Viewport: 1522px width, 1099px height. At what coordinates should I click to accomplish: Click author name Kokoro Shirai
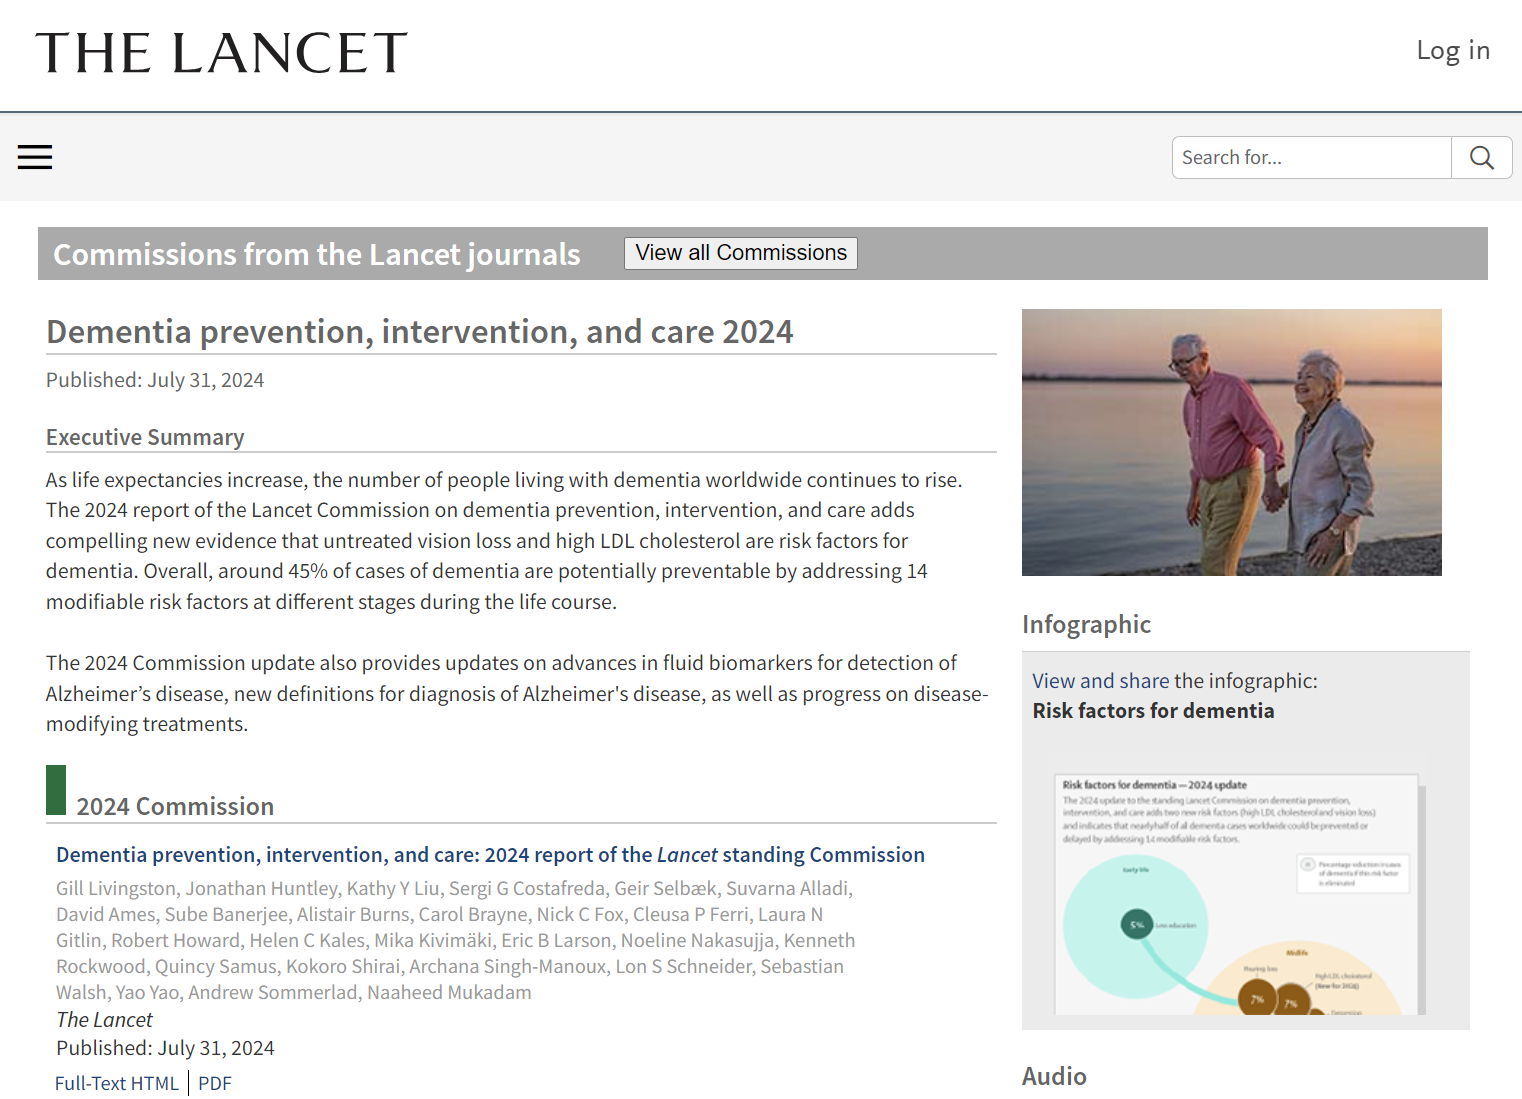click(342, 966)
